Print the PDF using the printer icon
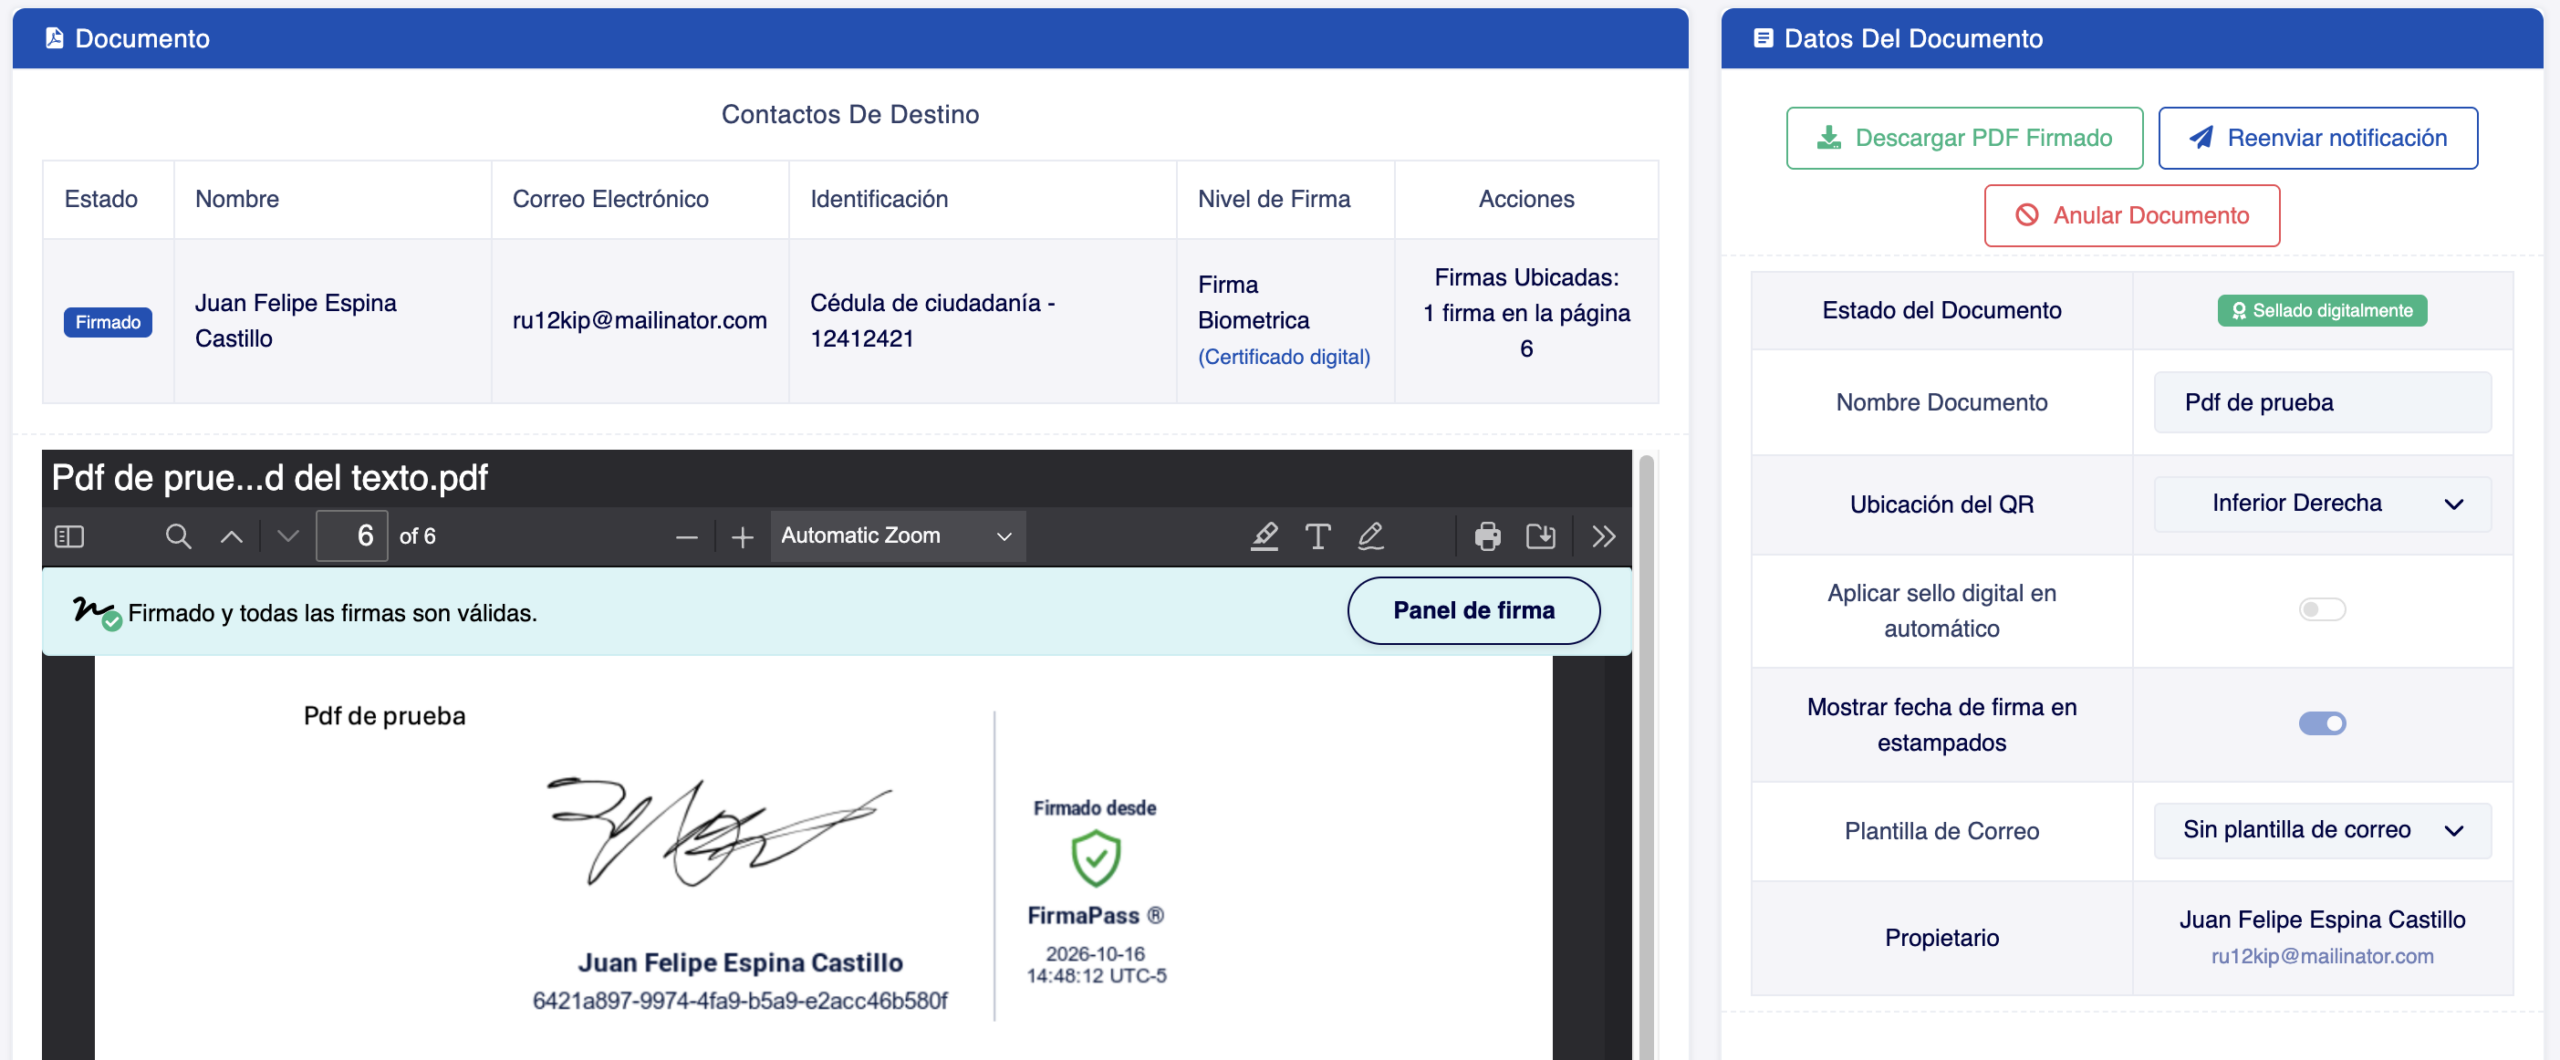The width and height of the screenshot is (2560, 1060). coord(1488,537)
